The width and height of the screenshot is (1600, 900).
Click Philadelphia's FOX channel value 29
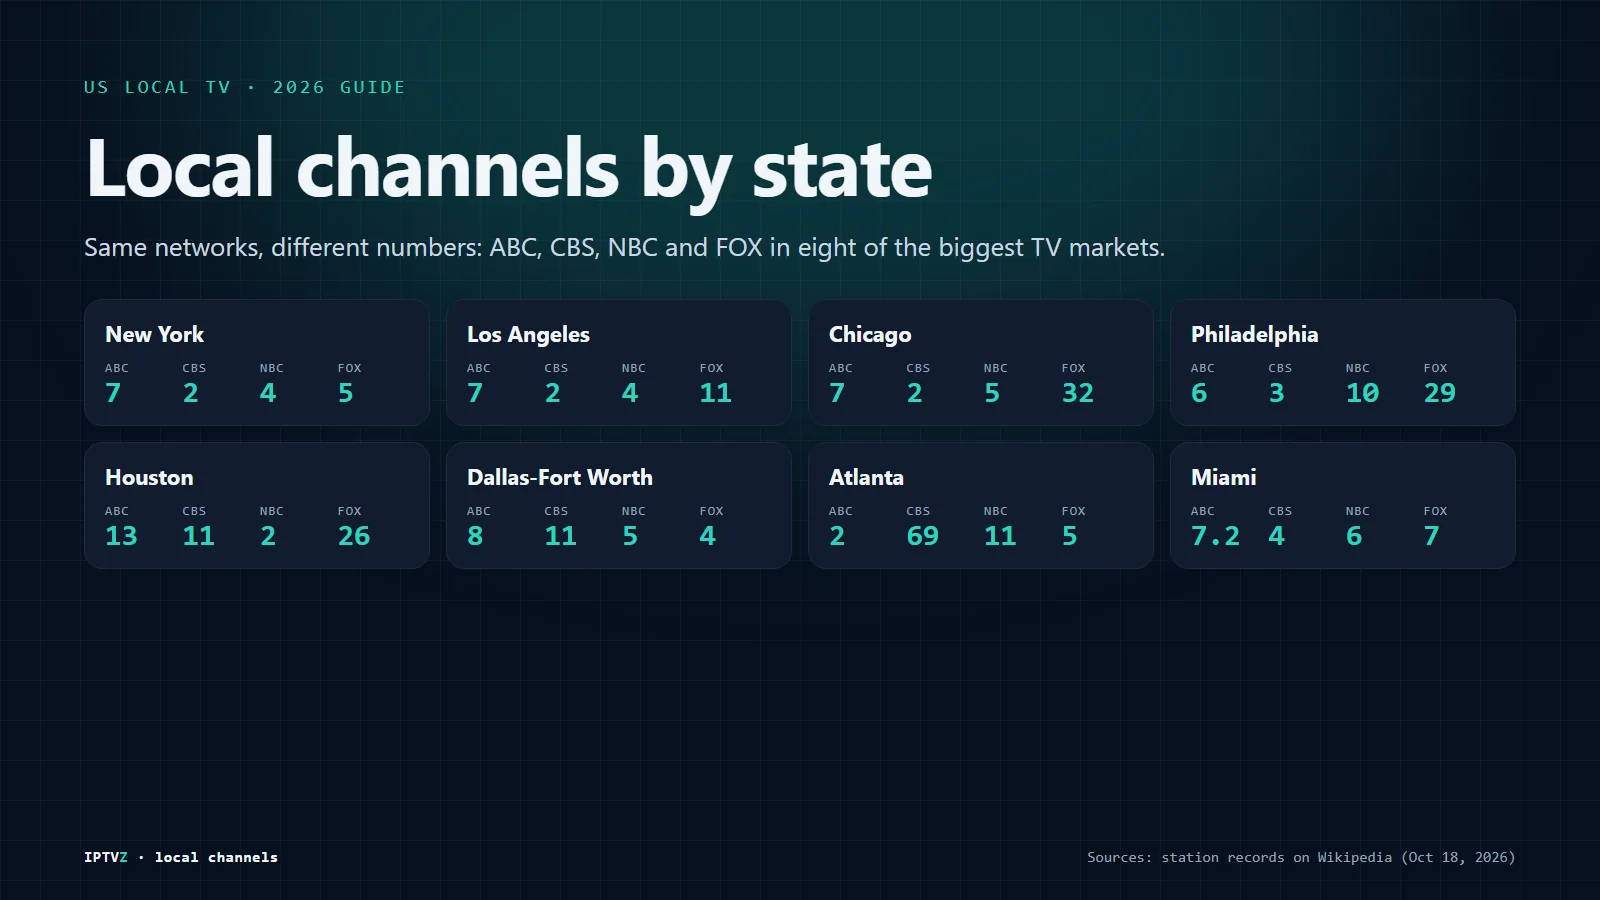1440,393
